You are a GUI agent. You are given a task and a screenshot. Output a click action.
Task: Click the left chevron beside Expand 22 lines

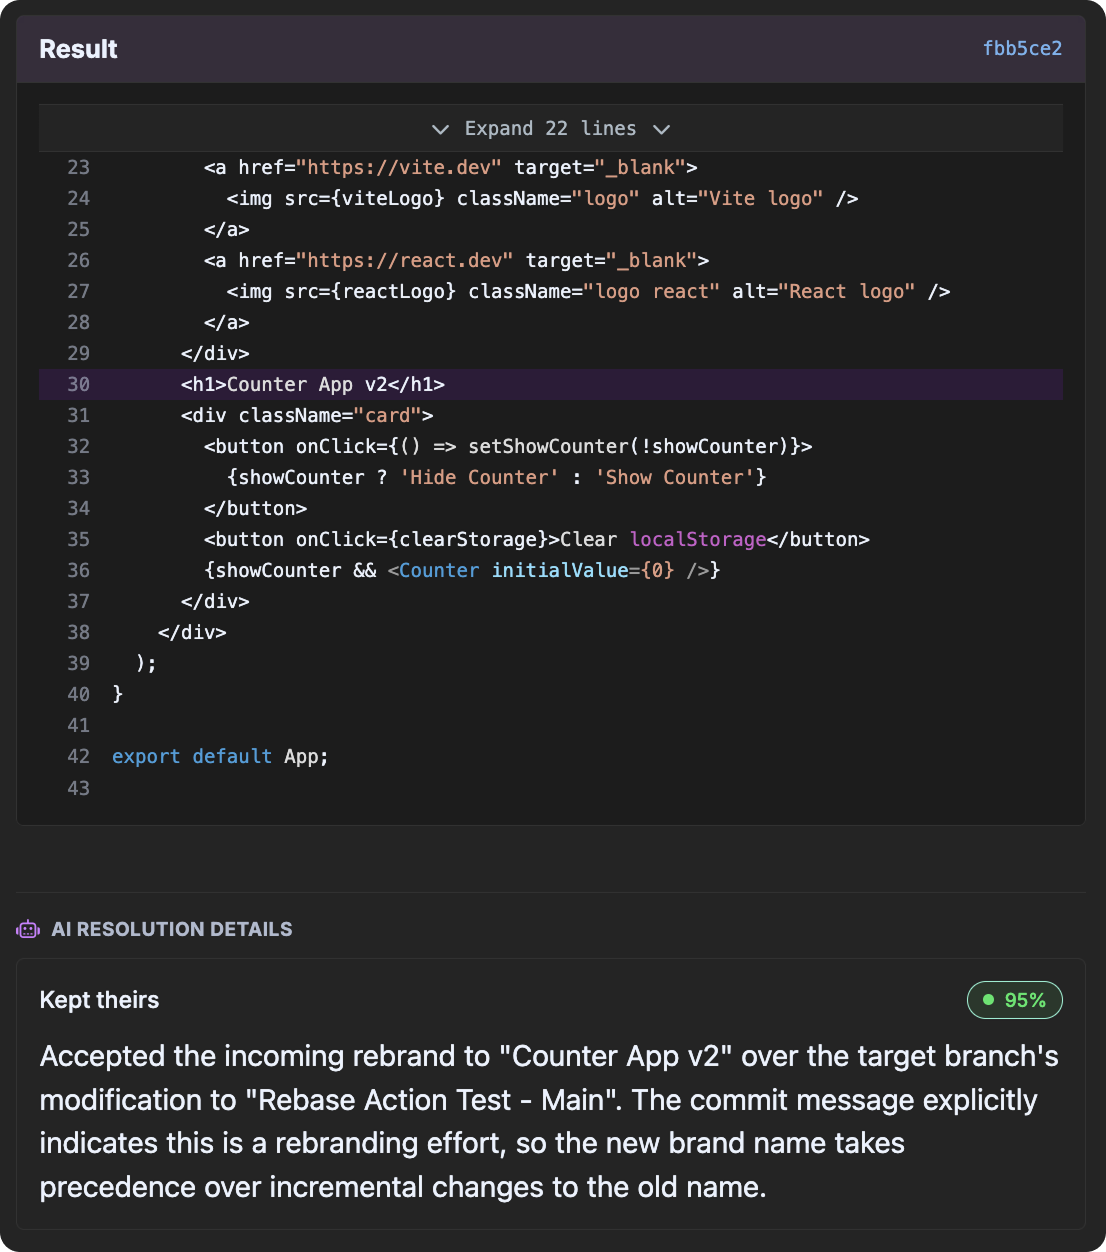point(440,129)
